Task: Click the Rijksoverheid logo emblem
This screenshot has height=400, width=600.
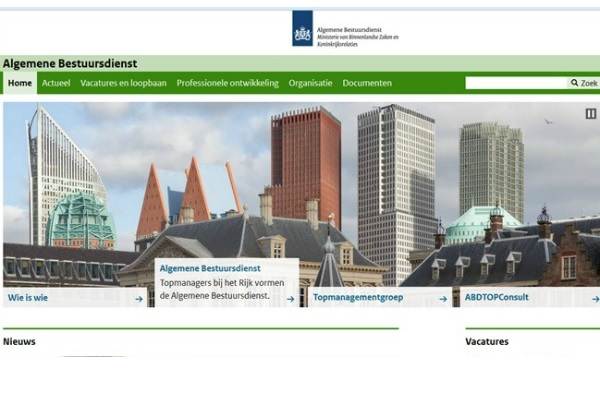Action: tap(302, 28)
